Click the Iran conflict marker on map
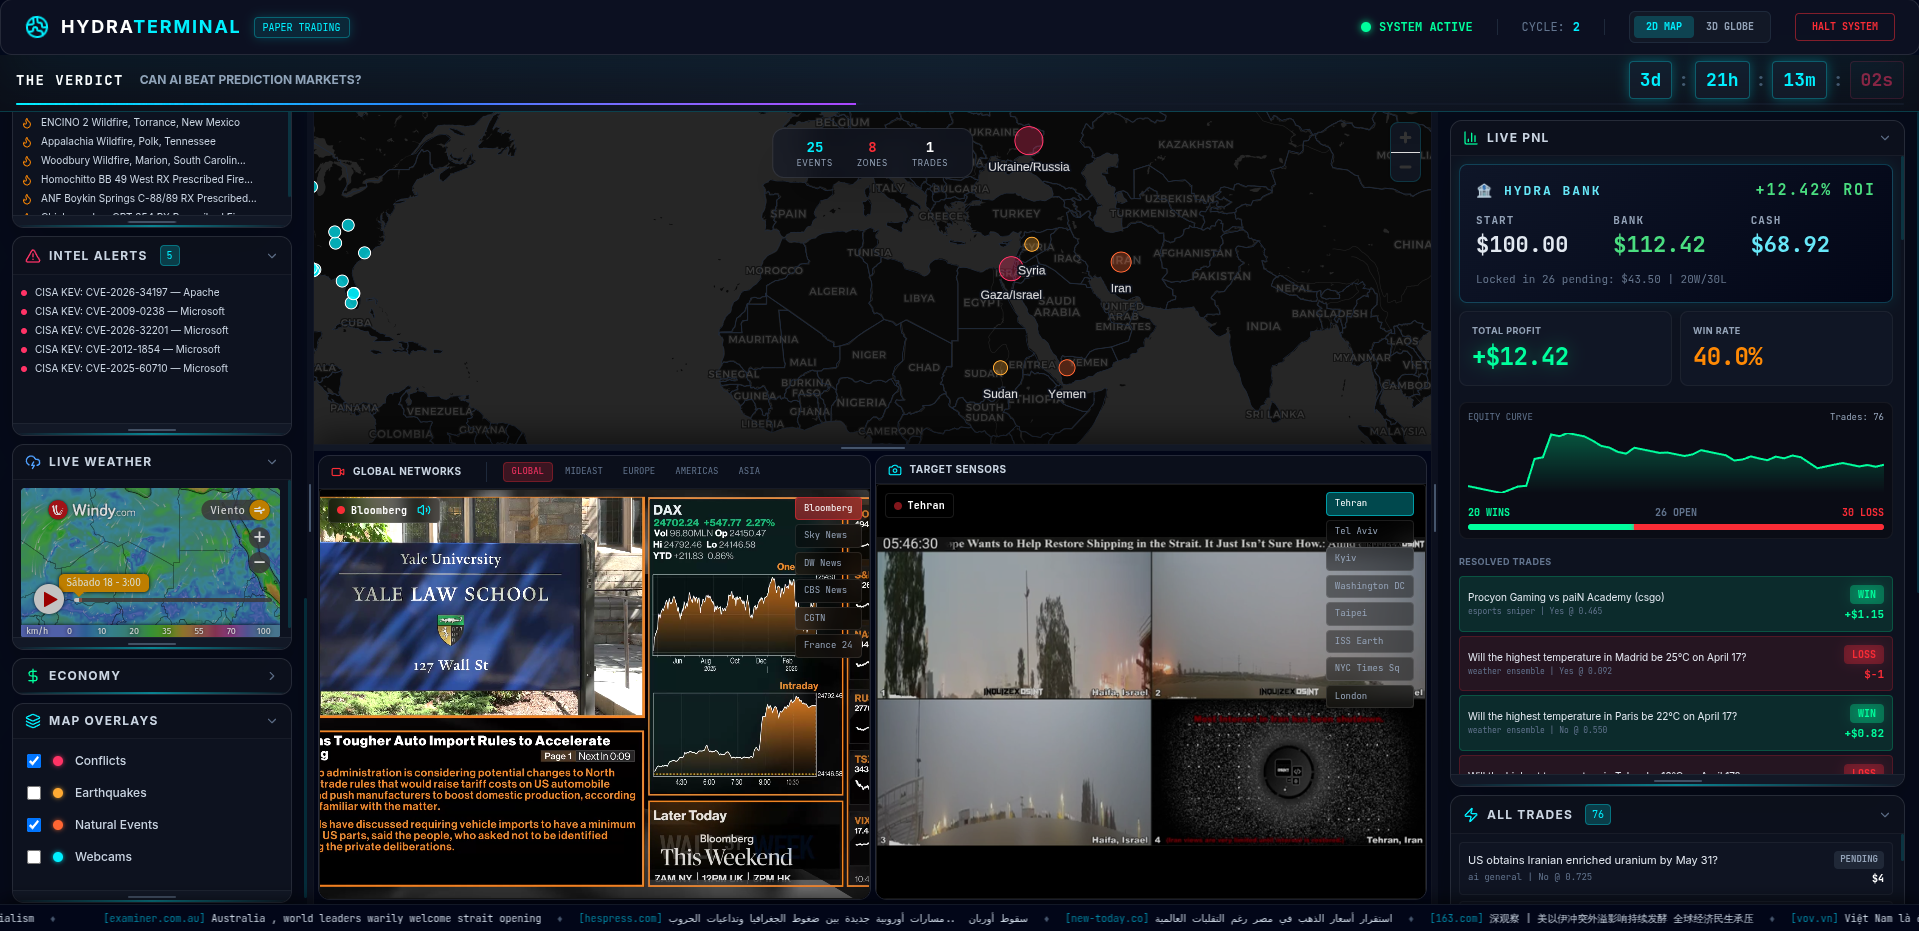1919x931 pixels. 1121,262
